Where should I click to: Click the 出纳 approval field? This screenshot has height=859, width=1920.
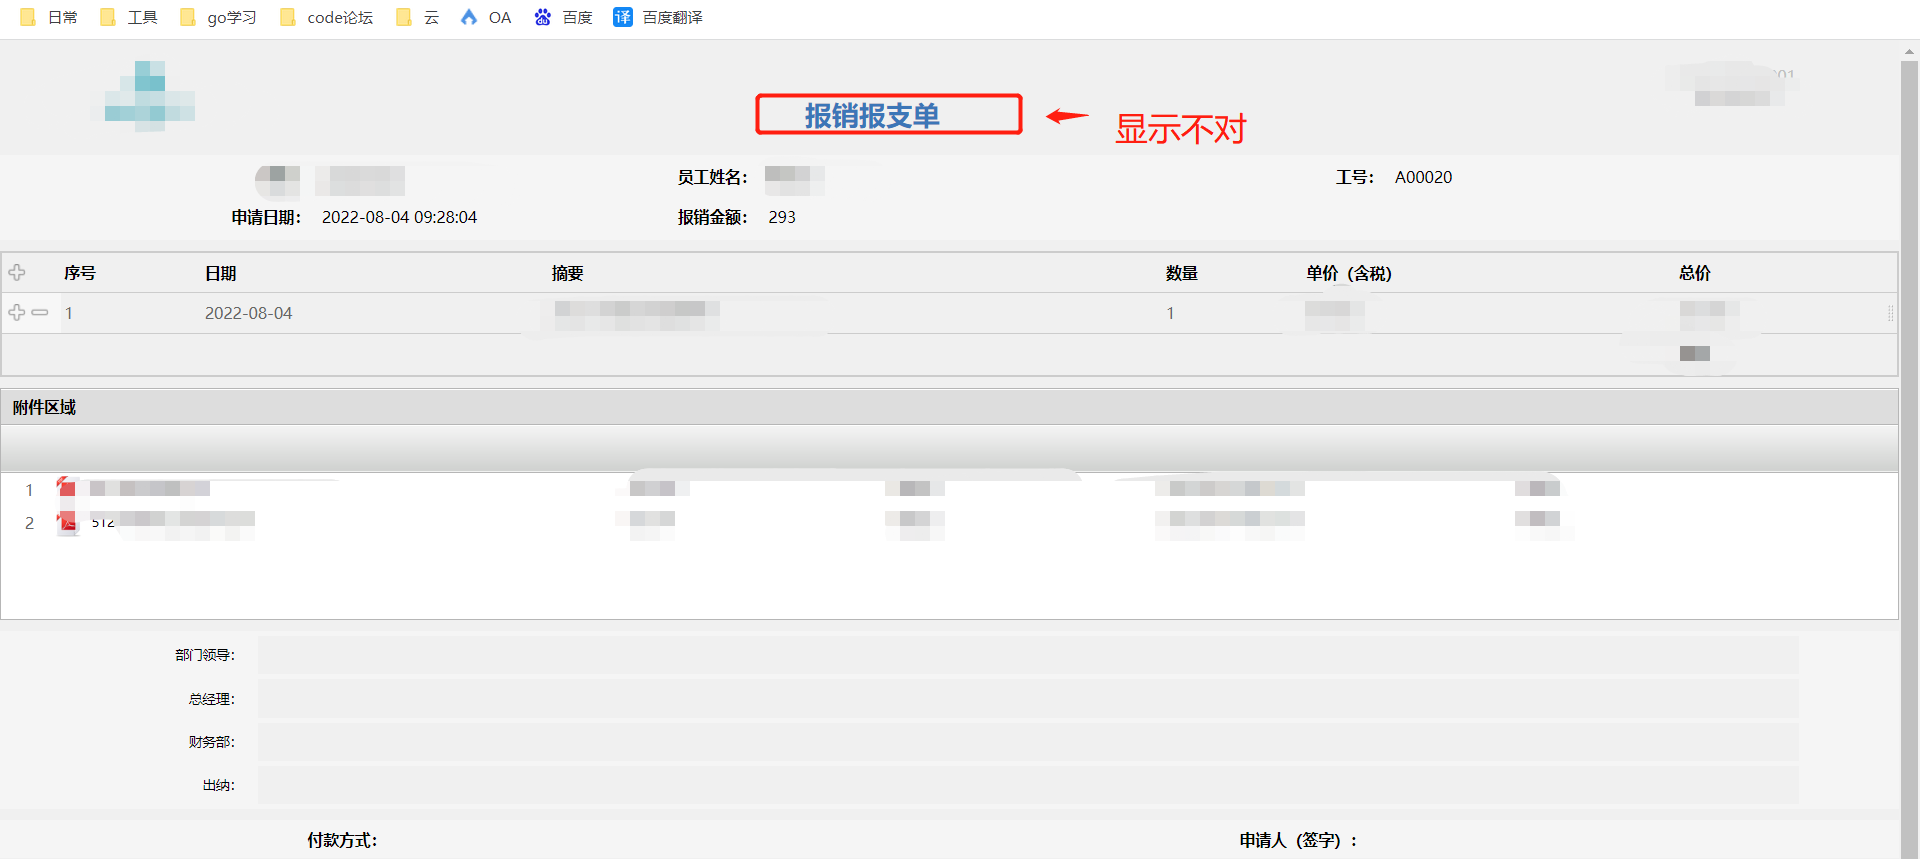1028,785
